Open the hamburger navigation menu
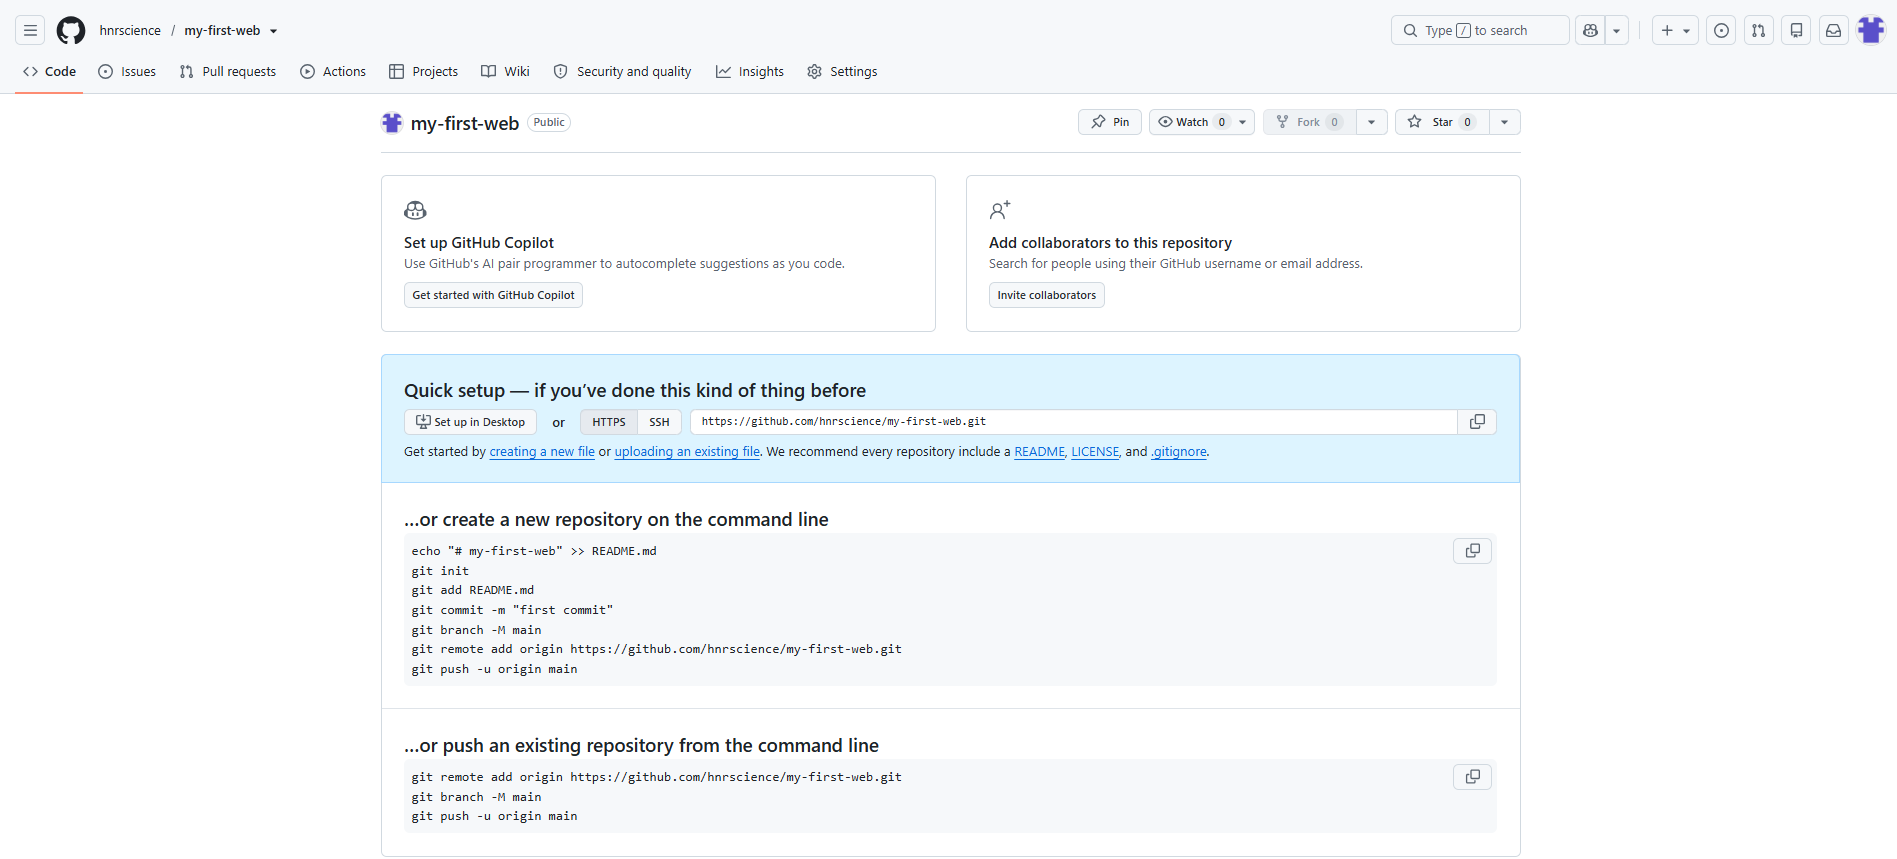The image size is (1897, 859). click(x=31, y=30)
